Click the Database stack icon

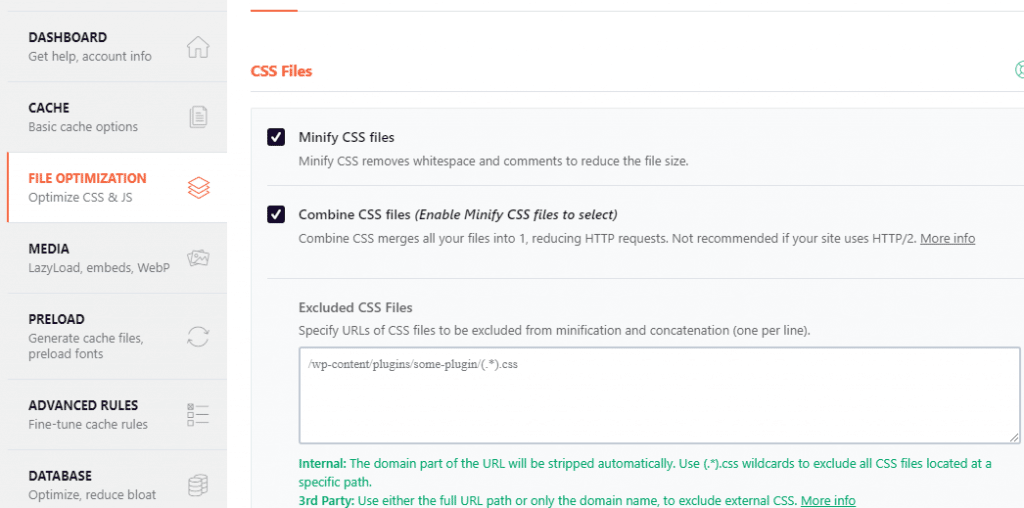[x=198, y=485]
